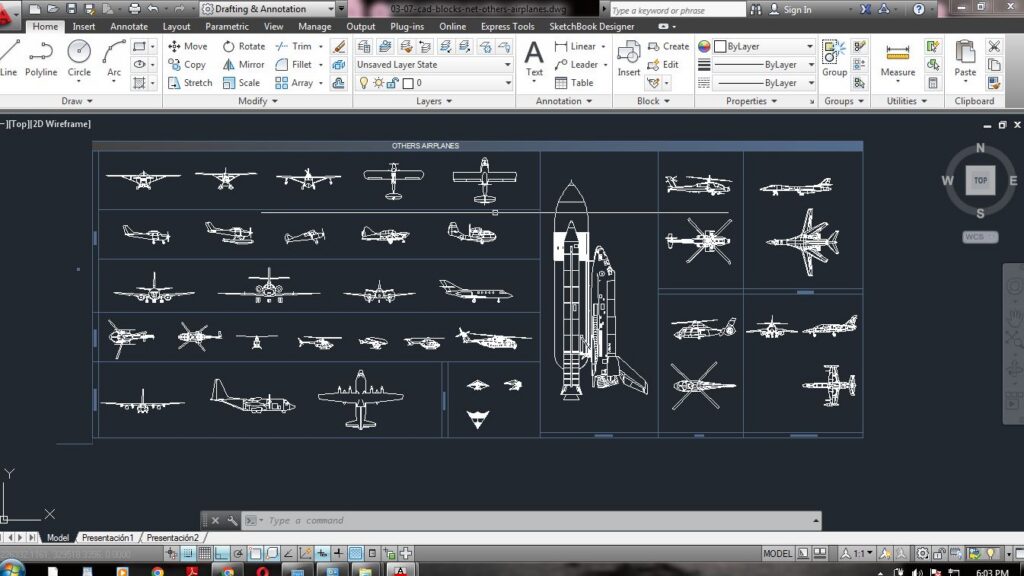Click the Paste clipboard icon
1024x576 pixels.
coord(965,58)
